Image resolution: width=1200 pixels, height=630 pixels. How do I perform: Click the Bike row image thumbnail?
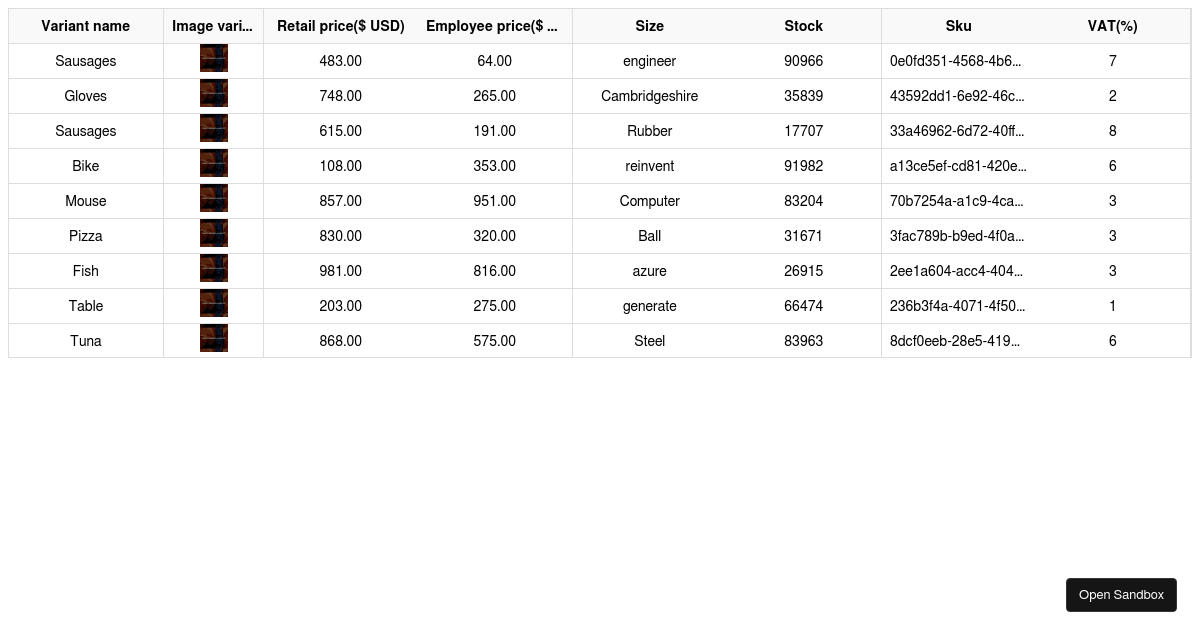coord(214,163)
